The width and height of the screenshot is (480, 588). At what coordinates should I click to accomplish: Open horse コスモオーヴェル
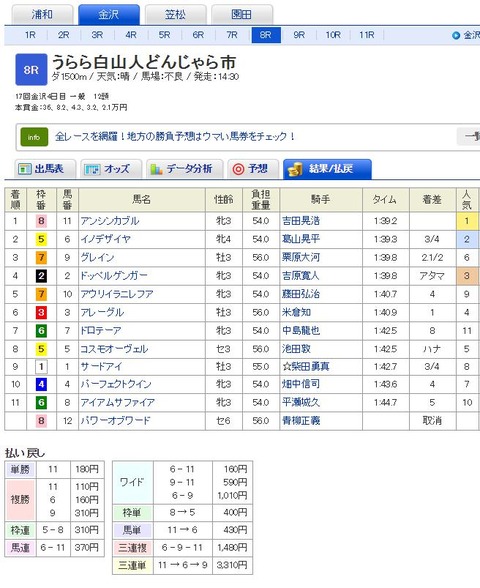[114, 349]
